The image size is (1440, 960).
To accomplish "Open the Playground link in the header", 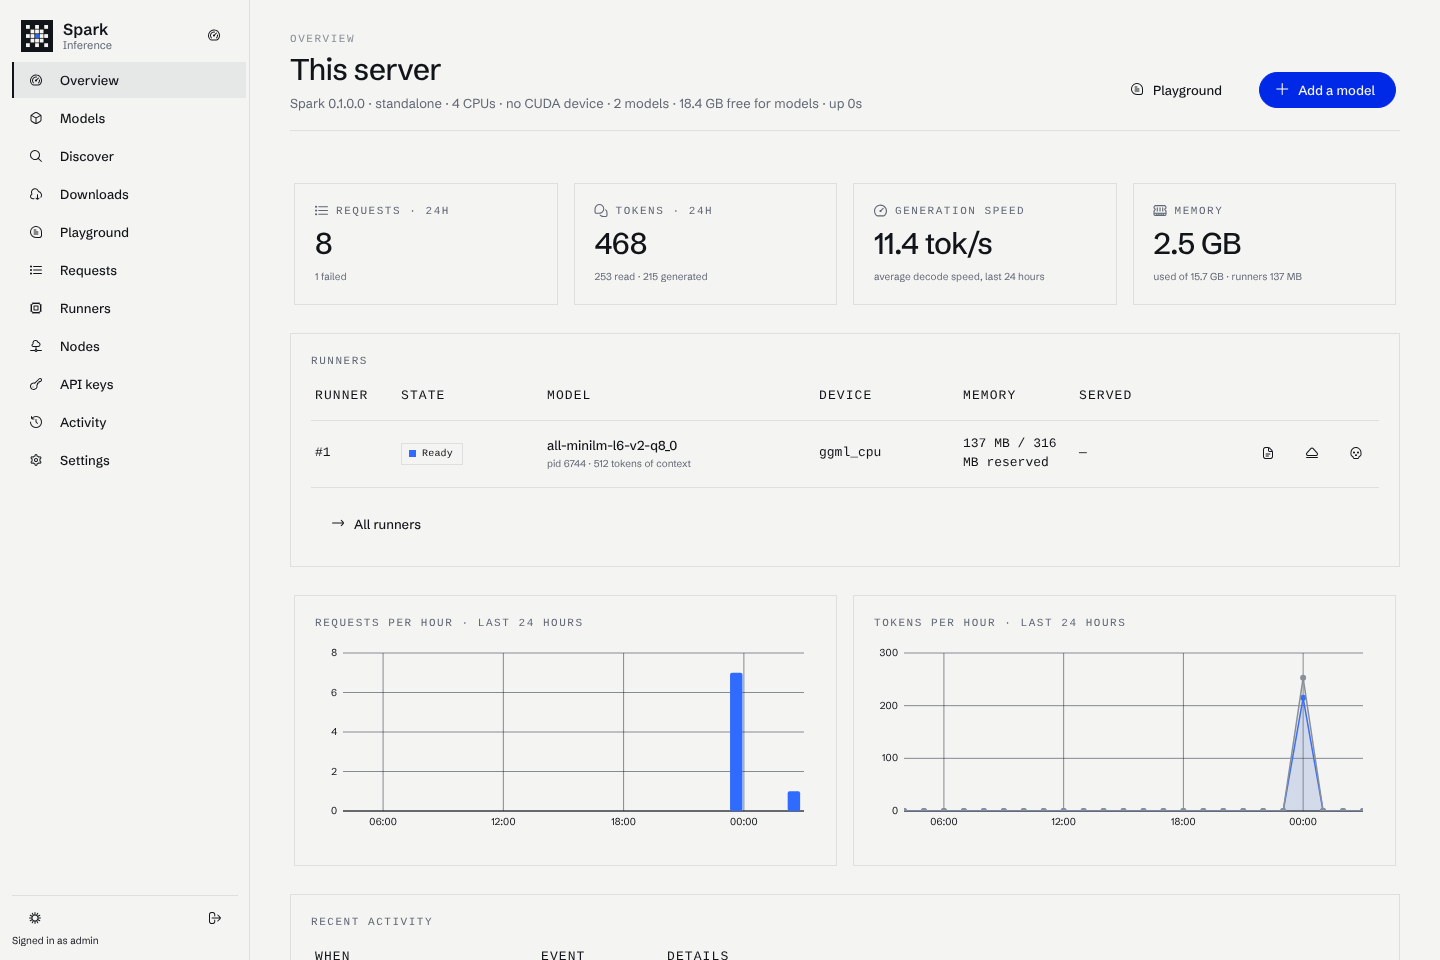I will [x=1176, y=90].
